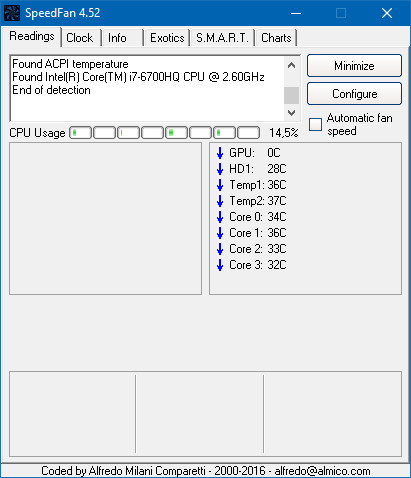Select the Core 1: 36C reading

[x=257, y=233]
